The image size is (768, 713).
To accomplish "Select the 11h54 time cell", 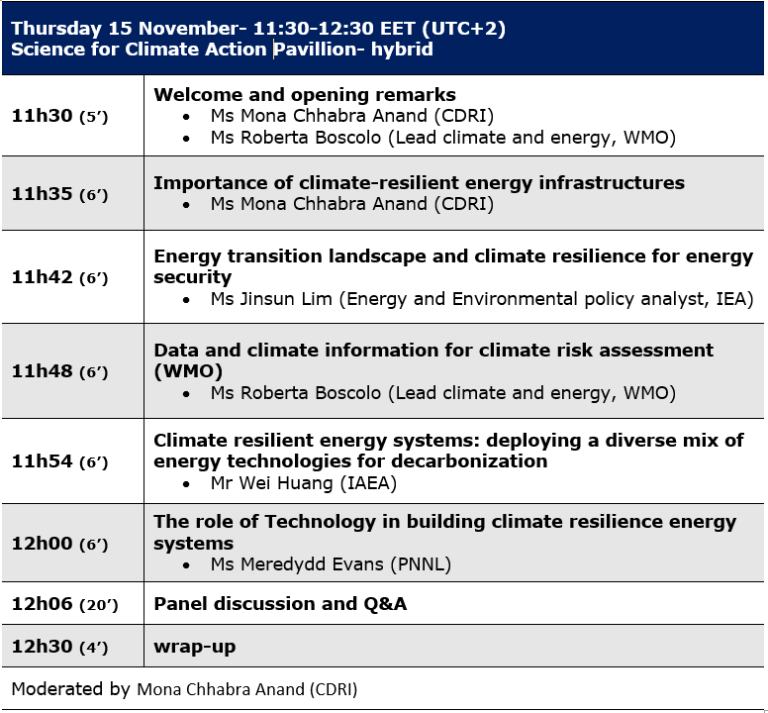I will point(59,461).
